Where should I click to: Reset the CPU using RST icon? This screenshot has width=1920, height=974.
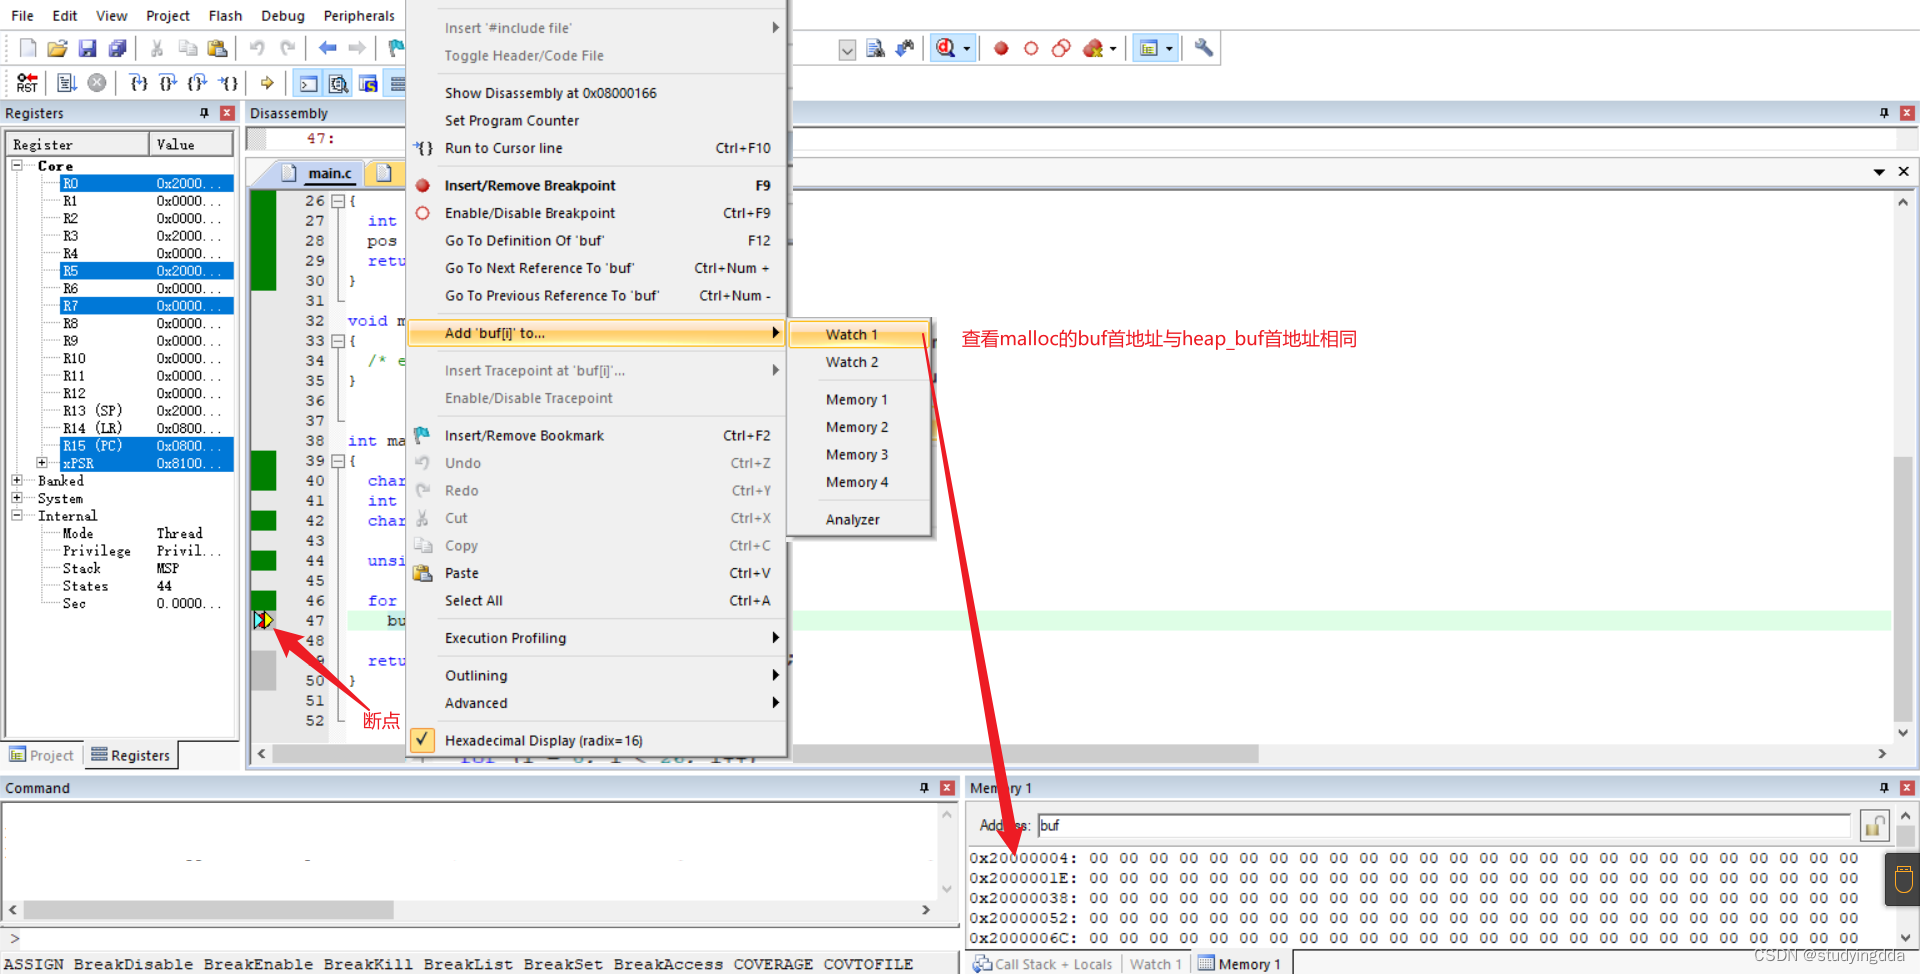tap(27, 83)
